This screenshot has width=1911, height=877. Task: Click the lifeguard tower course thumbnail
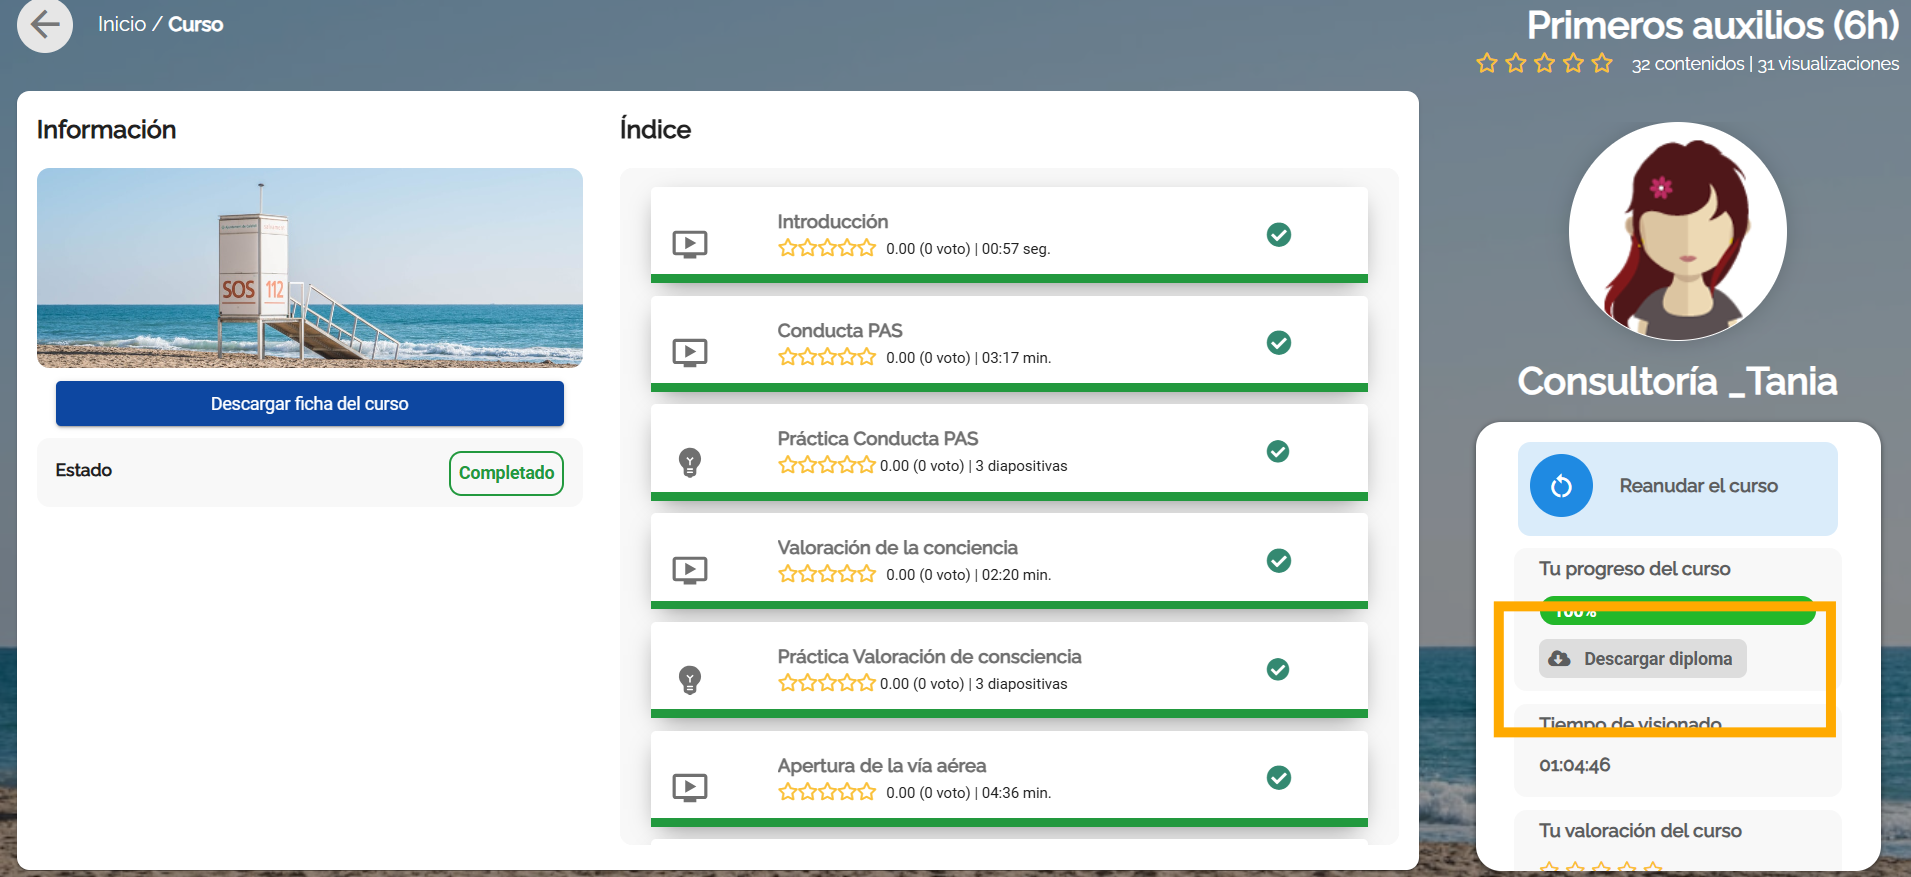[x=310, y=268]
